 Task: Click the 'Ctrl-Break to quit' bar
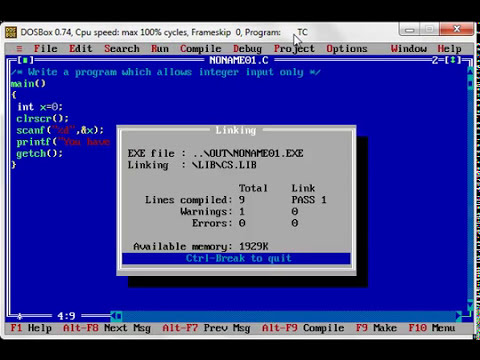(236, 258)
